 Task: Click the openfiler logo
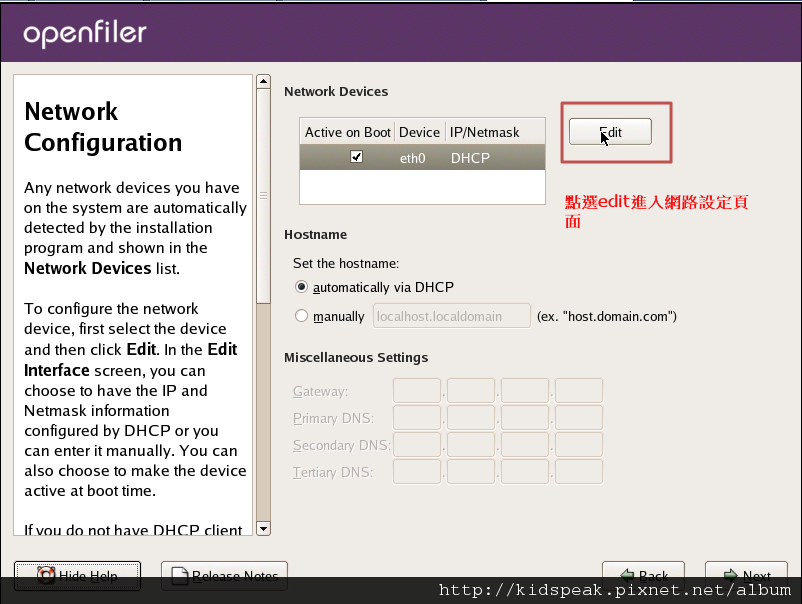85,34
